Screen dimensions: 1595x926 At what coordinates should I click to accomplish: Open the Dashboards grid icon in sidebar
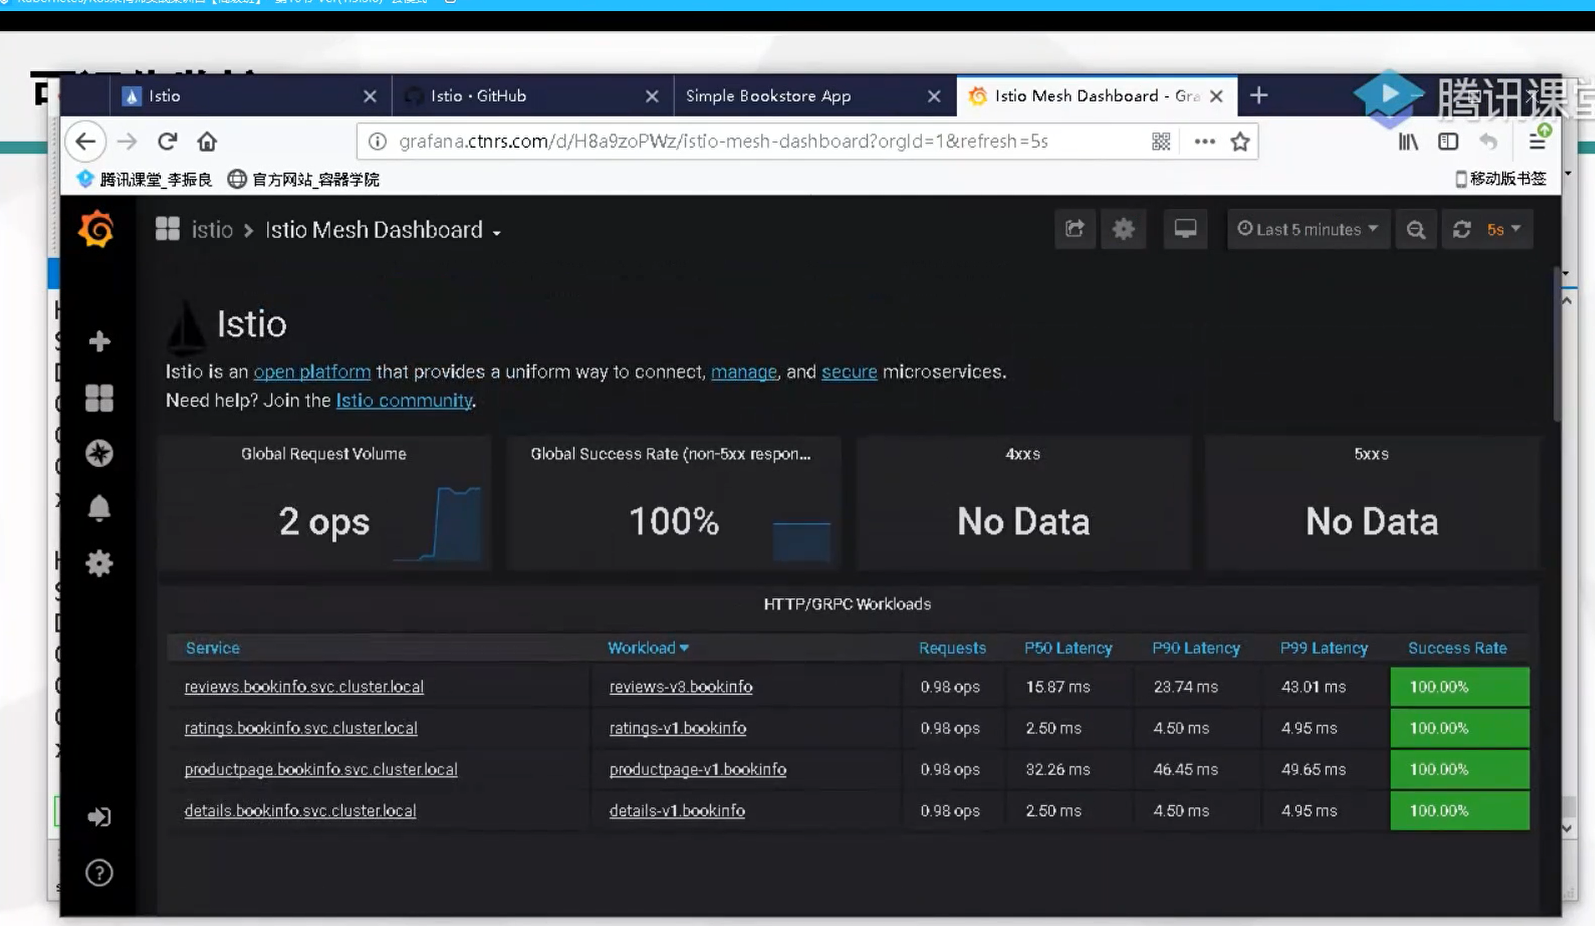99,398
